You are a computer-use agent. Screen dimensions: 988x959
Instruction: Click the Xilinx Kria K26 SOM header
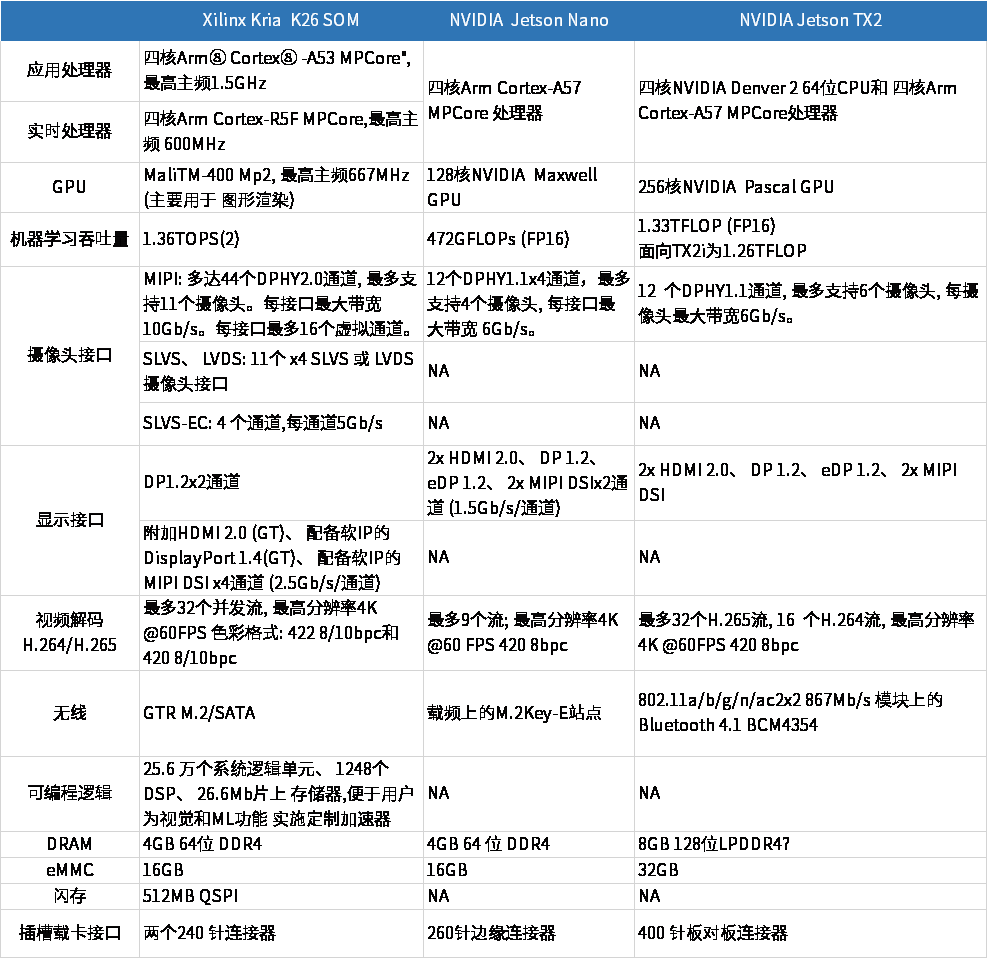click(280, 20)
